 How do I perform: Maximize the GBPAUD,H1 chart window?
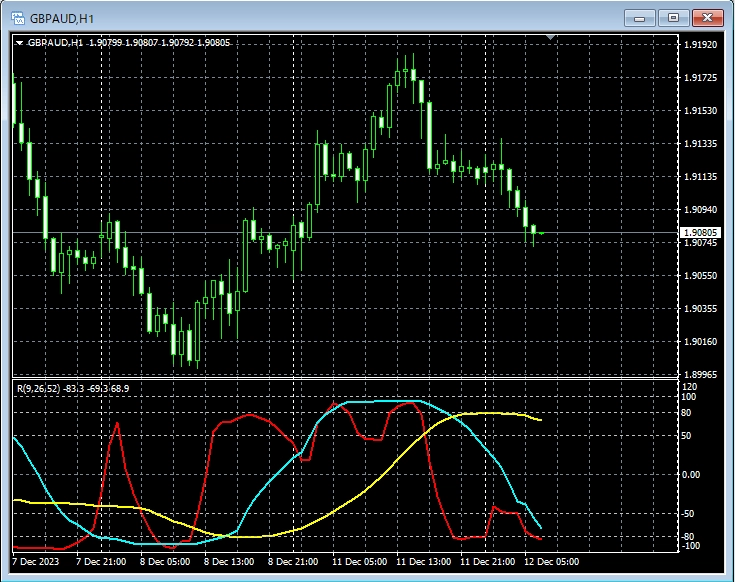pyautogui.click(x=673, y=17)
